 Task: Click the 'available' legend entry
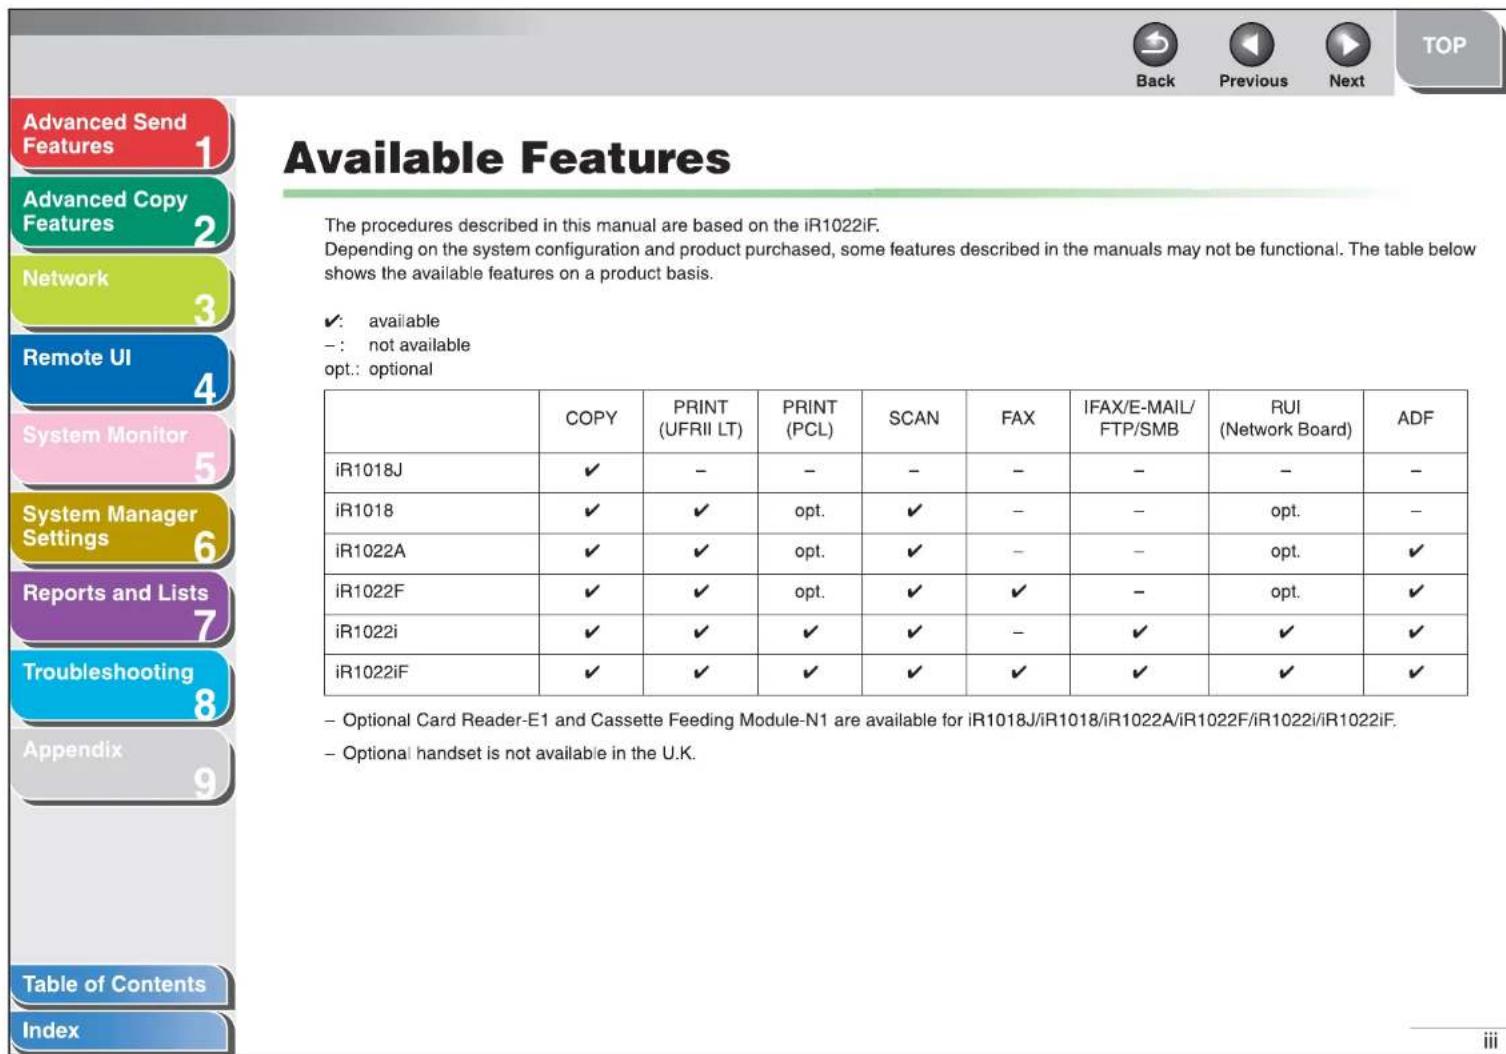coord(382,321)
